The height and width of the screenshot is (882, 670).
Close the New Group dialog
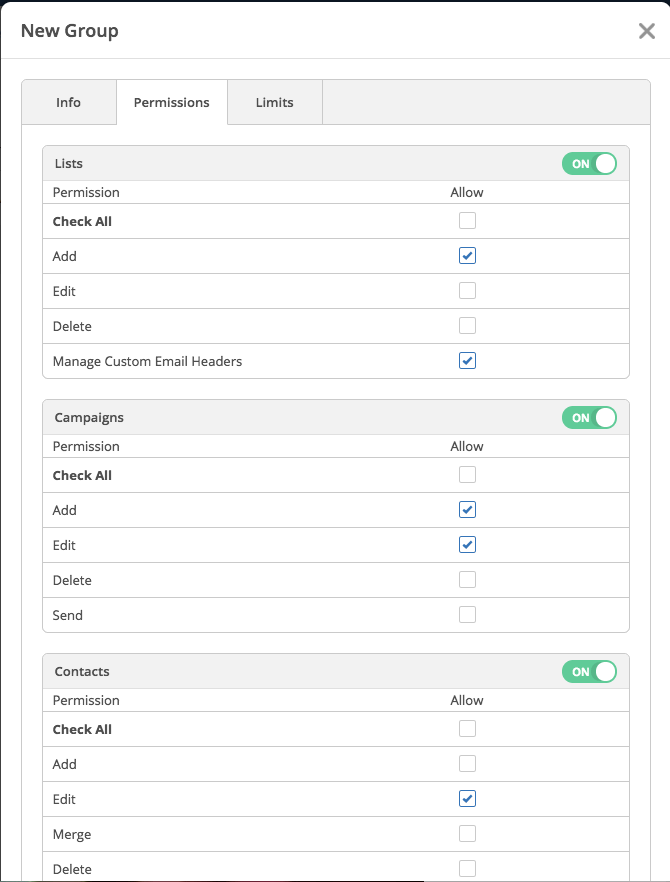(x=646, y=31)
